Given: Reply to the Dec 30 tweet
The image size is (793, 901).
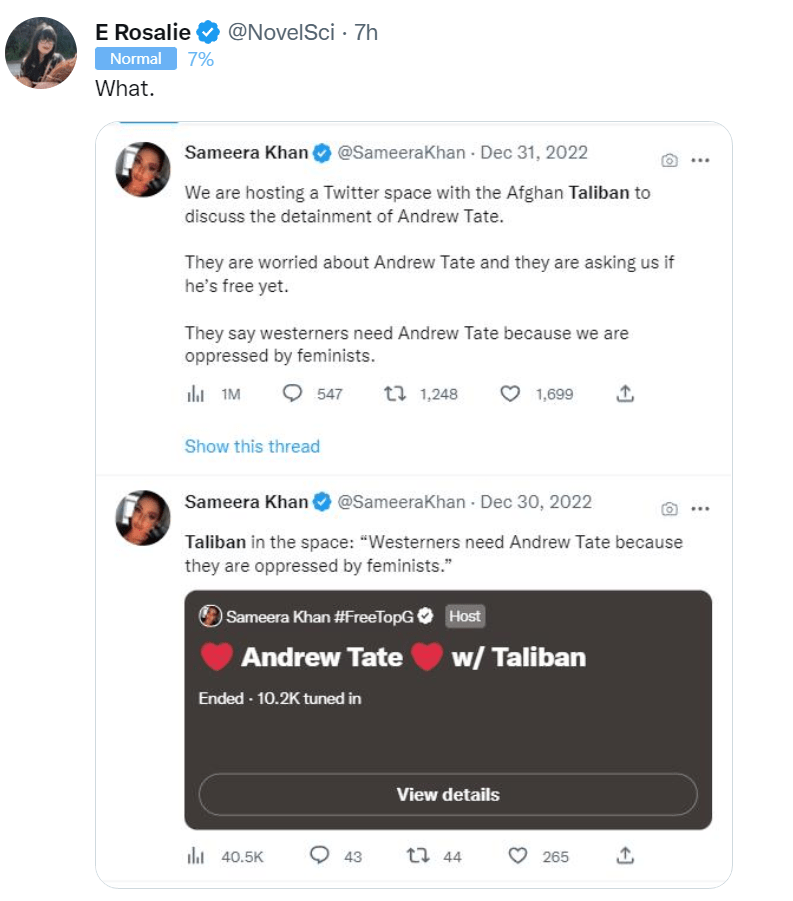Looking at the screenshot, I should coord(320,856).
